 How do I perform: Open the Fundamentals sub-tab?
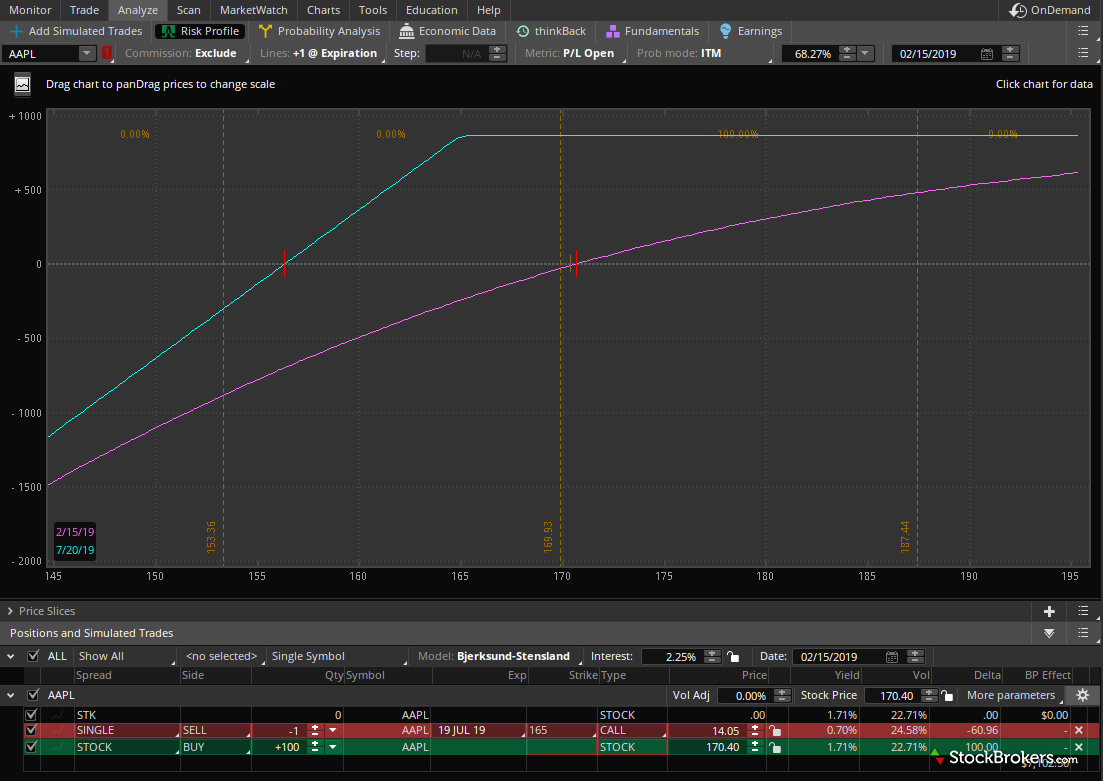[652, 31]
